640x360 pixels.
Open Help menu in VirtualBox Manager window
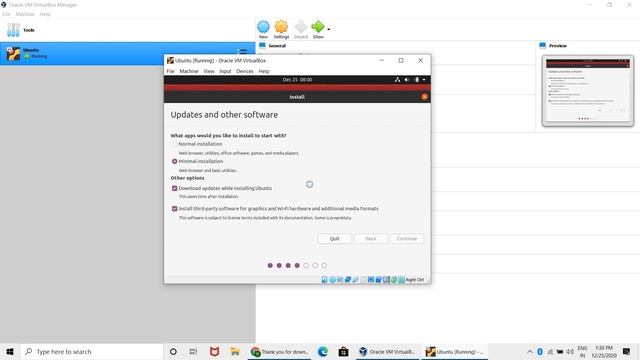(45, 14)
